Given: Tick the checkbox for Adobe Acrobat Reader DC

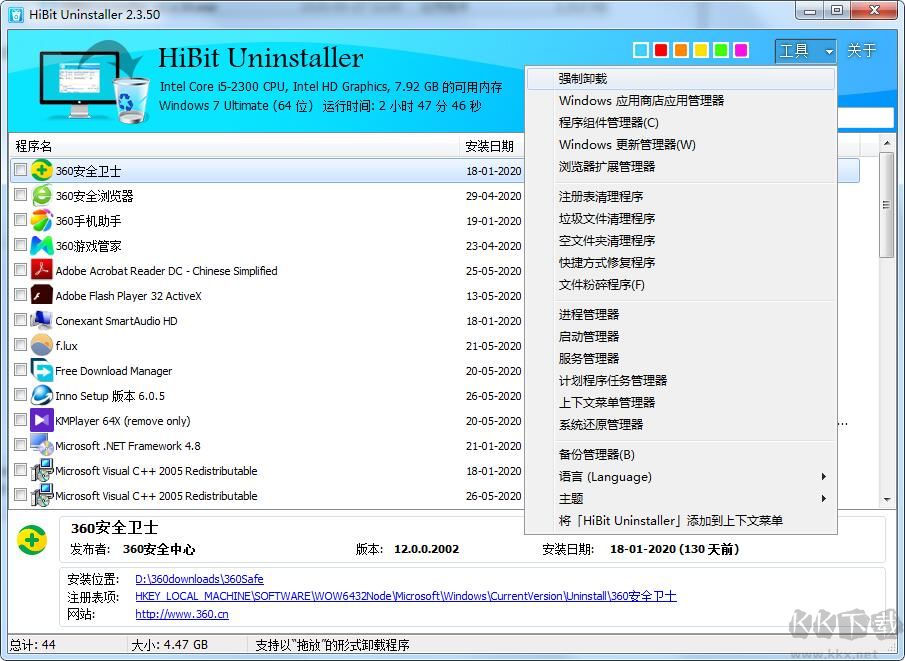Looking at the screenshot, I should (20, 270).
